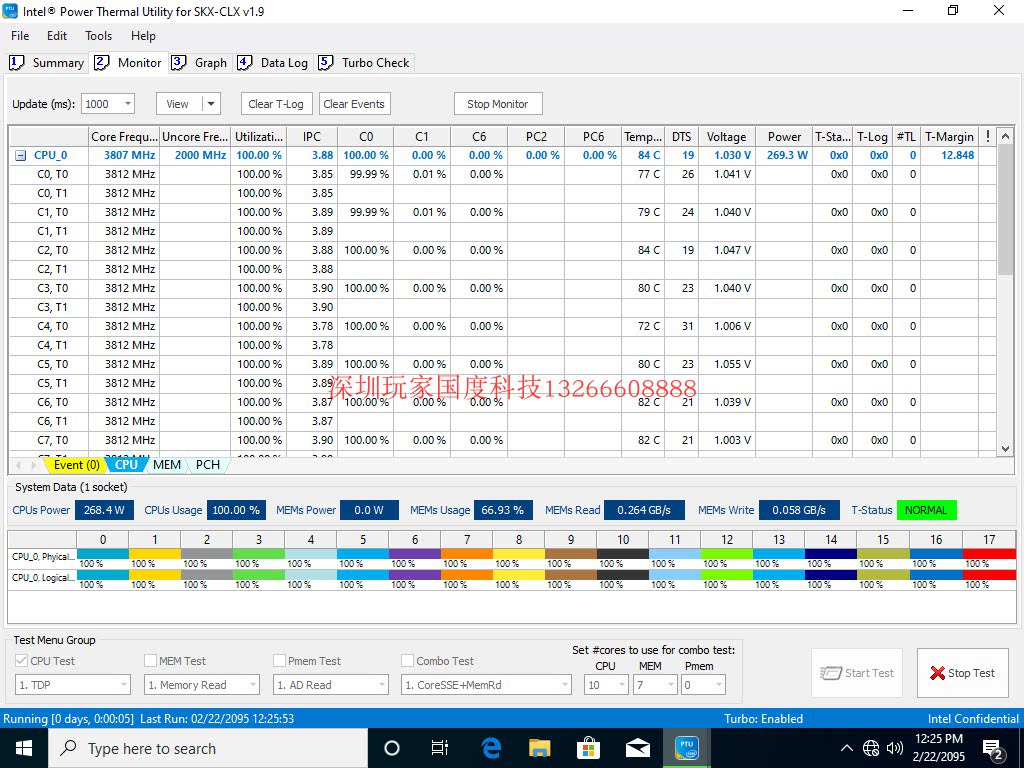Open Task View on the taskbar
The image size is (1024, 768).
(440, 748)
